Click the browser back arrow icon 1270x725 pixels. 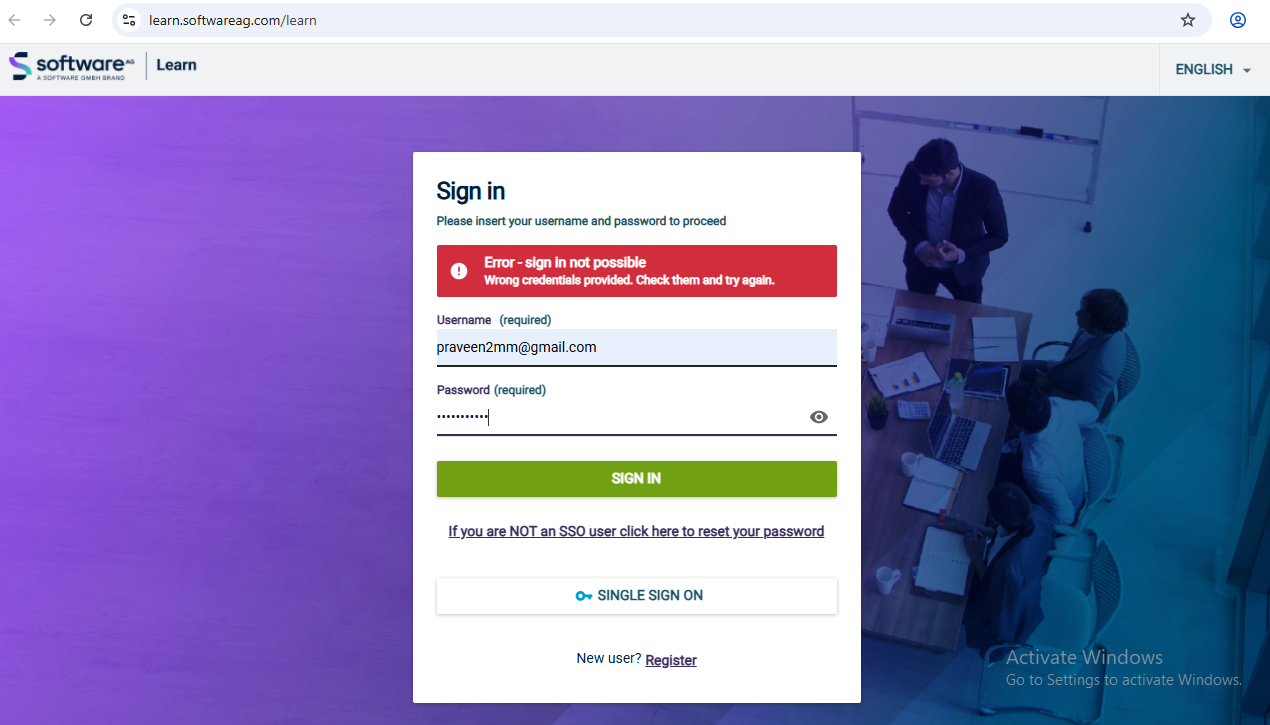click(x=15, y=20)
